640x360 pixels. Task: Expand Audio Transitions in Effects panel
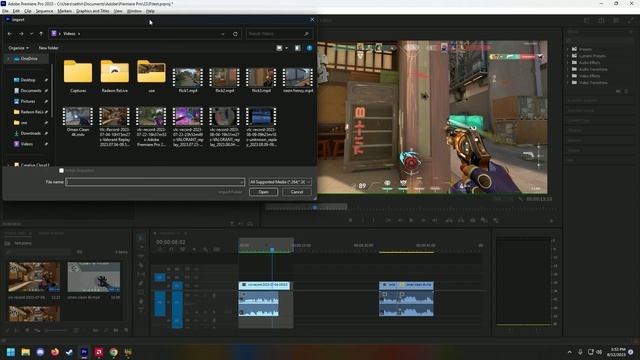[x=568, y=69]
